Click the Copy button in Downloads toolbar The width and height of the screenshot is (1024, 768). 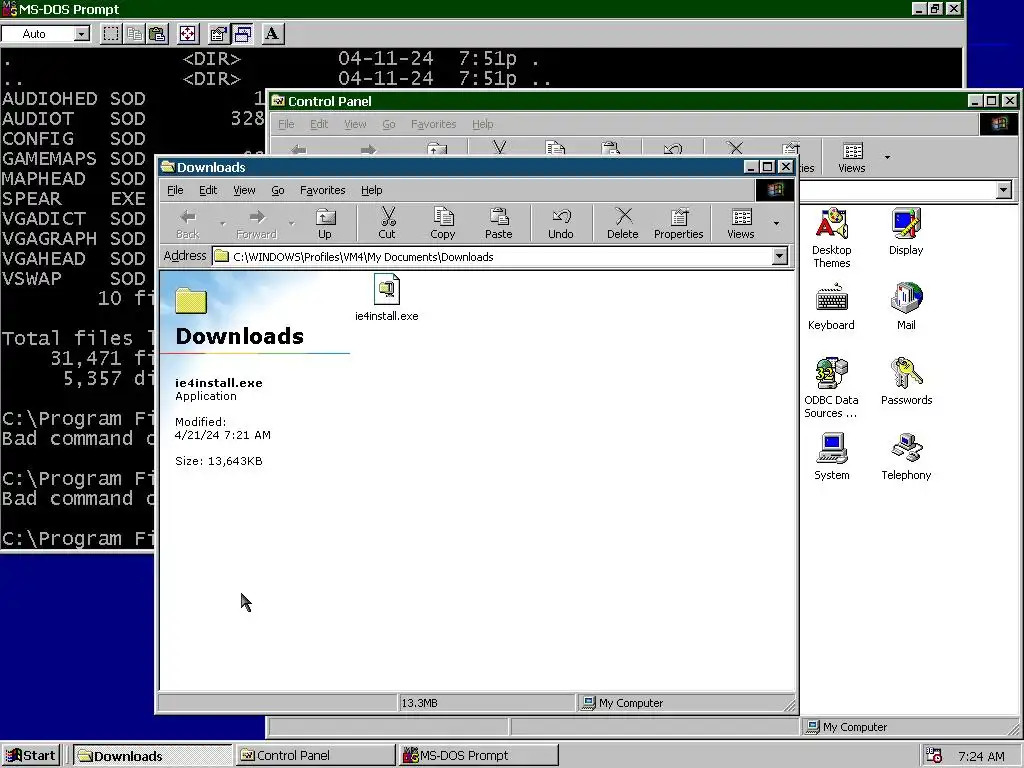(x=442, y=223)
